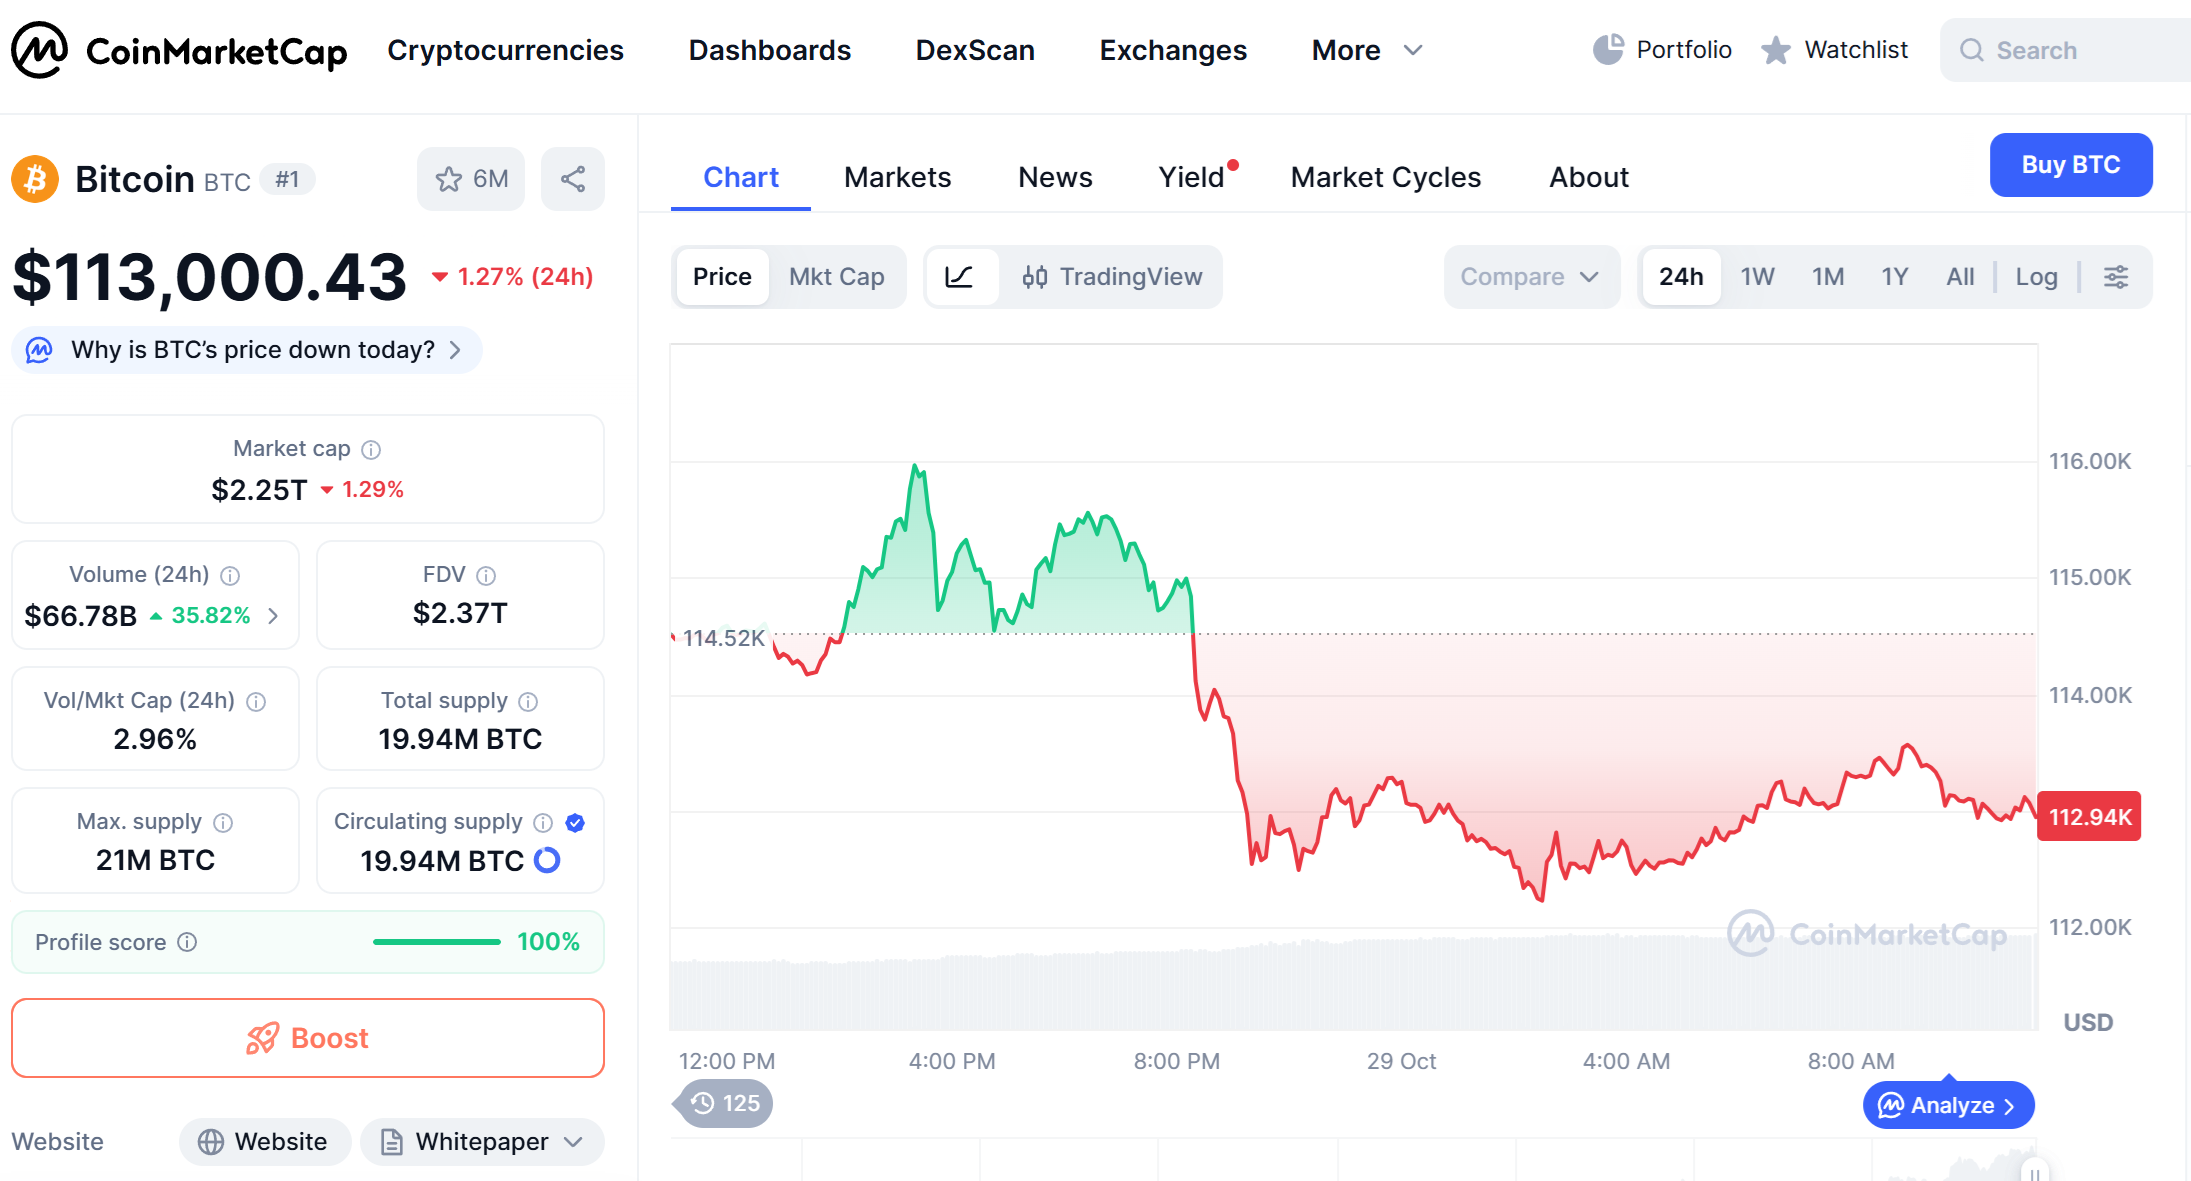Switch chart to Mkt Cap view
The height and width of the screenshot is (1181, 2191).
tap(836, 277)
